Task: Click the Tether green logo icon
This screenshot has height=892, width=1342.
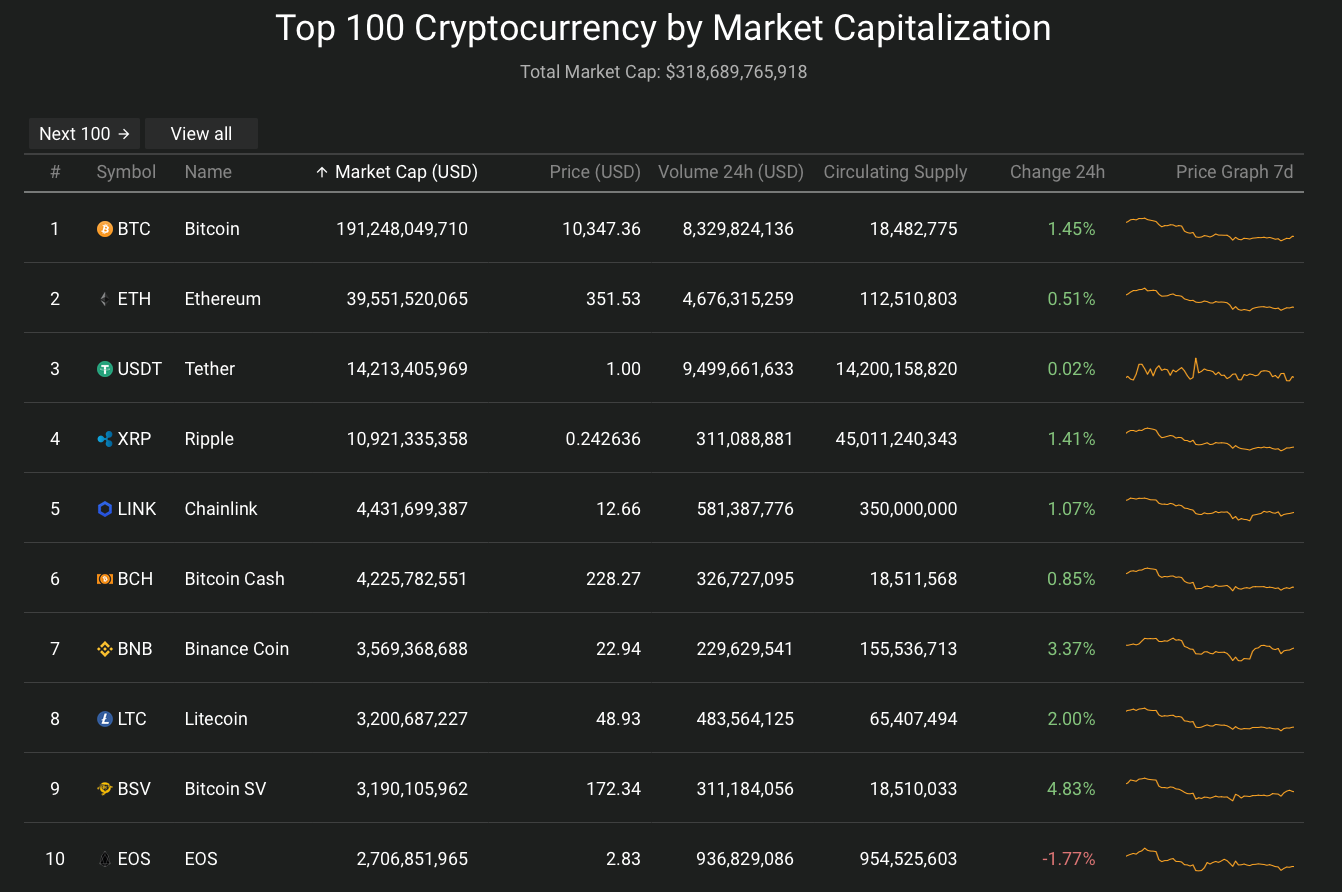Action: (x=105, y=369)
